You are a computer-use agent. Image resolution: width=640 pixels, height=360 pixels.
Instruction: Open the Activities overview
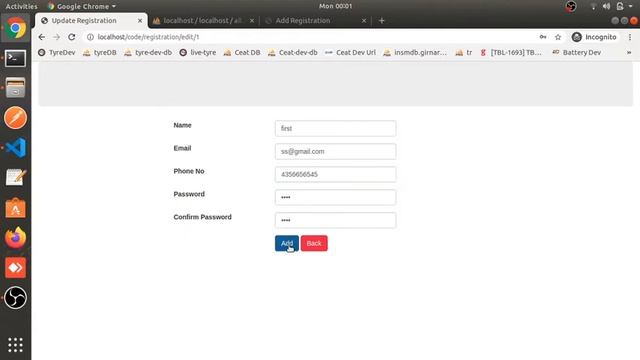click(21, 6)
